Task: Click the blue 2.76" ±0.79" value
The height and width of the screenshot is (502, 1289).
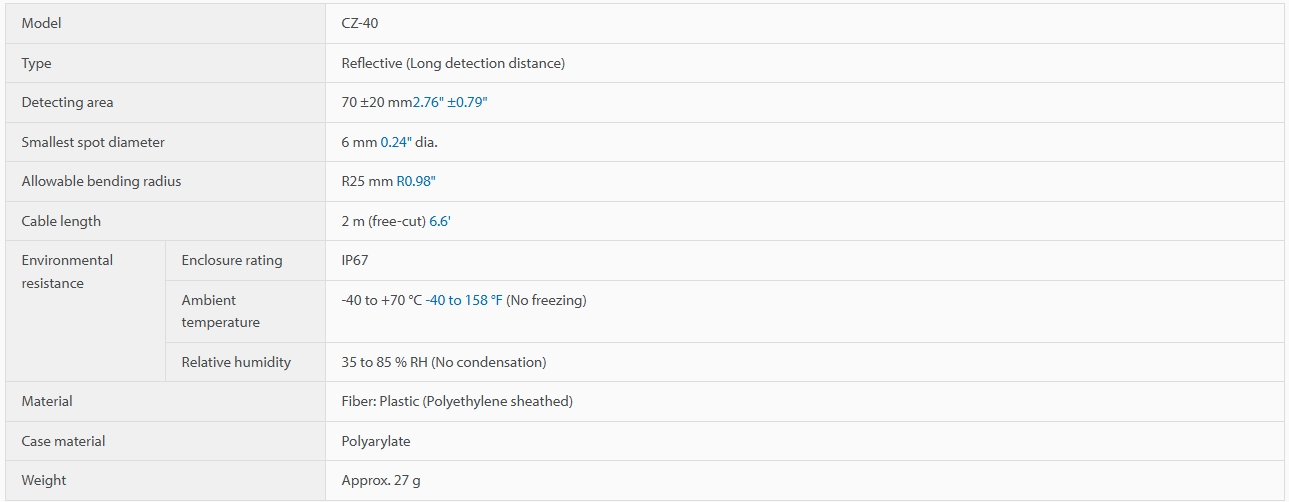Action: click(450, 102)
